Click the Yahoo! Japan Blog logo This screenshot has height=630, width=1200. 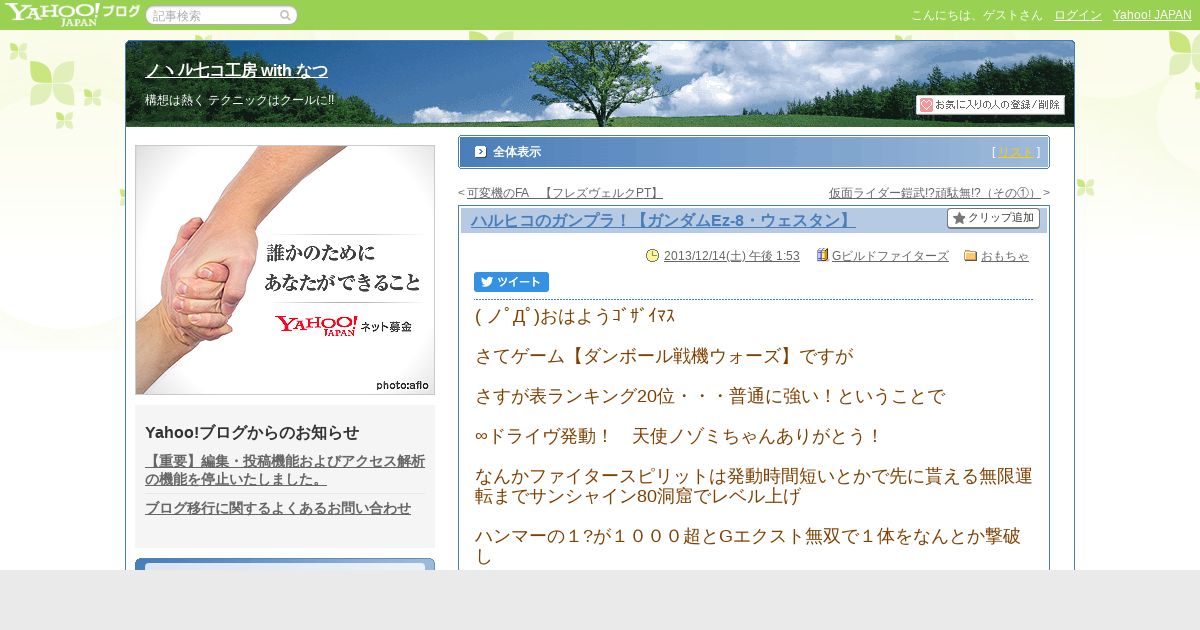pyautogui.click(x=71, y=14)
